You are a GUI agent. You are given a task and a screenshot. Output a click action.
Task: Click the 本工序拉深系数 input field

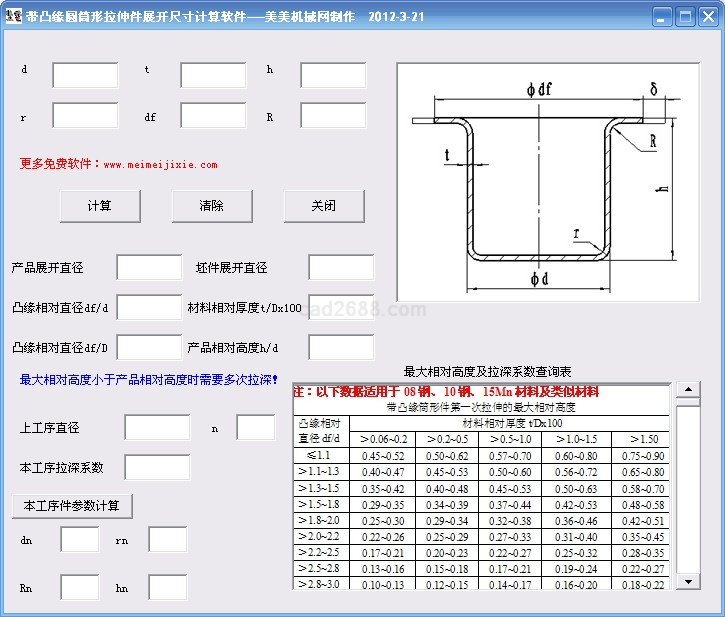point(157,468)
